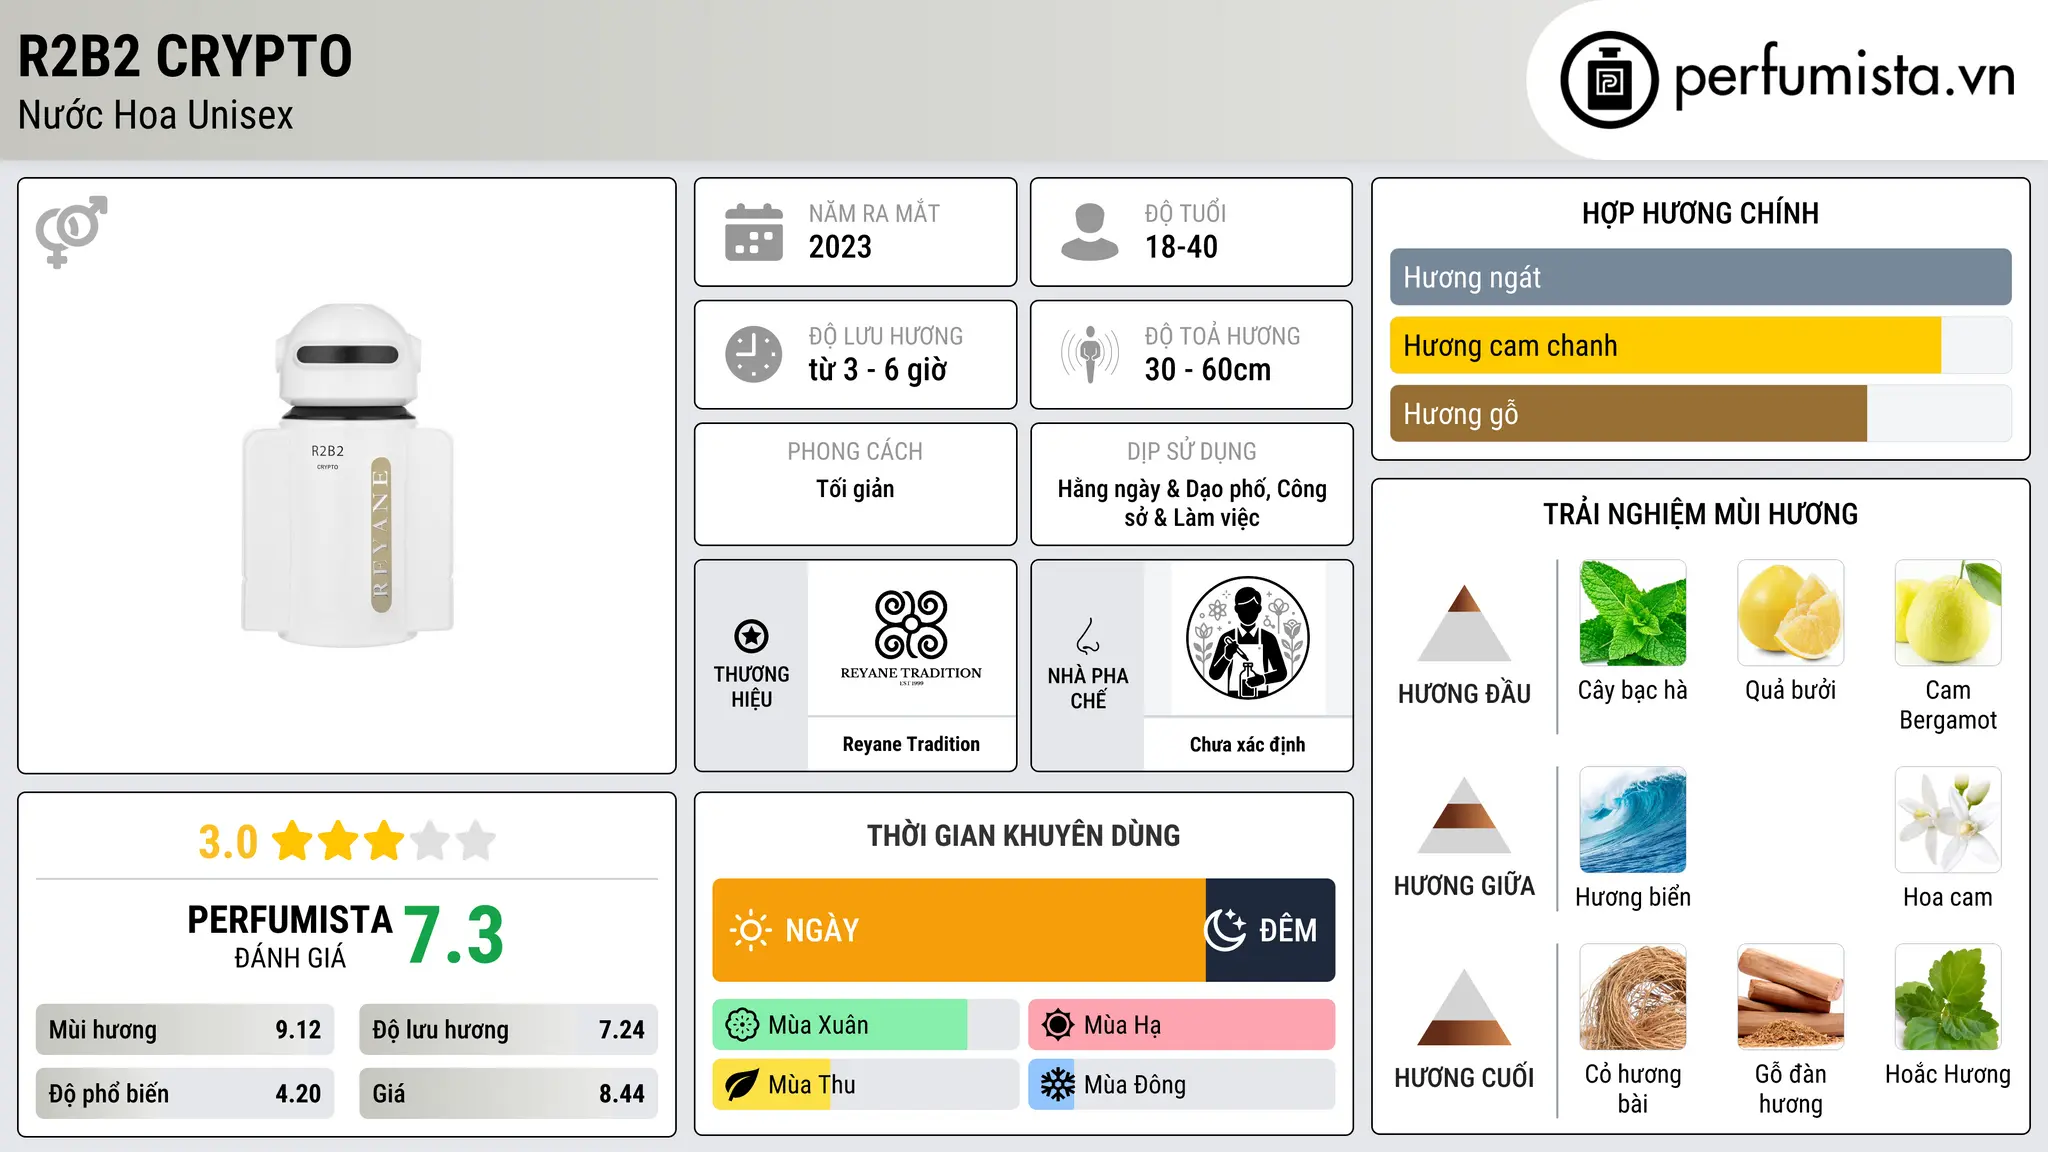Image resolution: width=2048 pixels, height=1152 pixels.
Task: Click the orange Ngày time bar
Action: 959,930
